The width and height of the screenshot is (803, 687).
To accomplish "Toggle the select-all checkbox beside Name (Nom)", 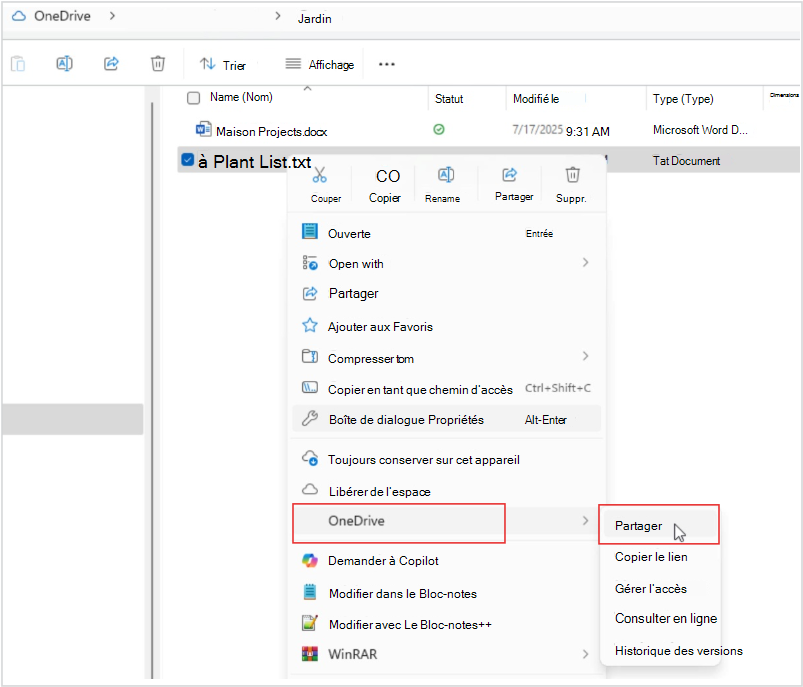I will point(194,98).
